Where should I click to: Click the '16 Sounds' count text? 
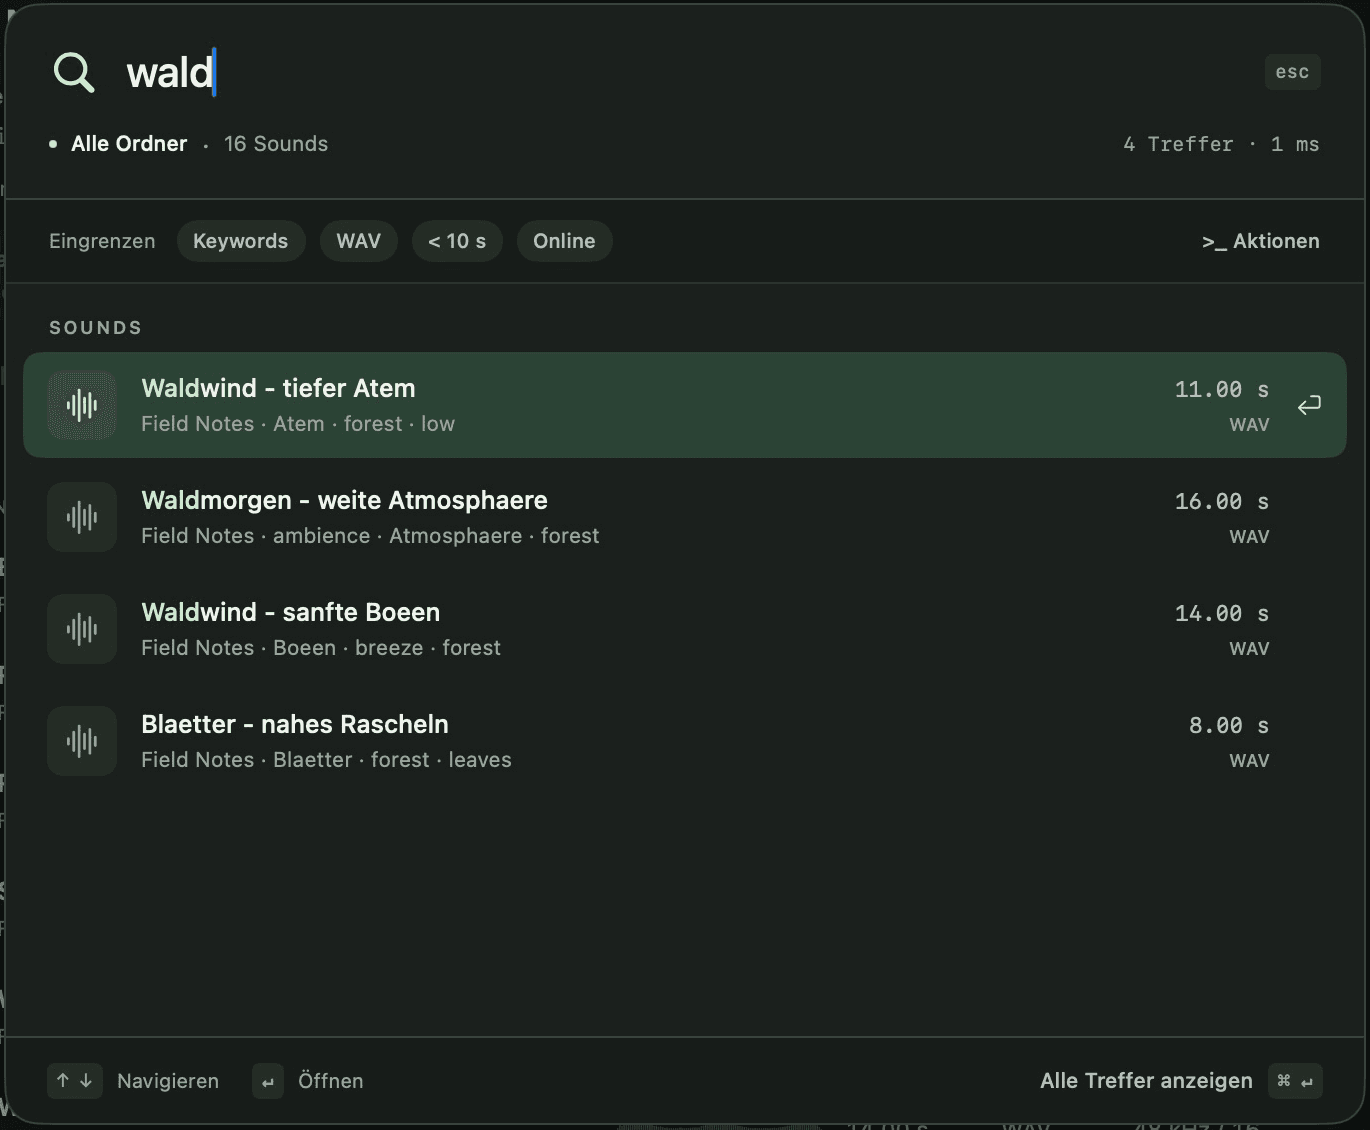276,144
